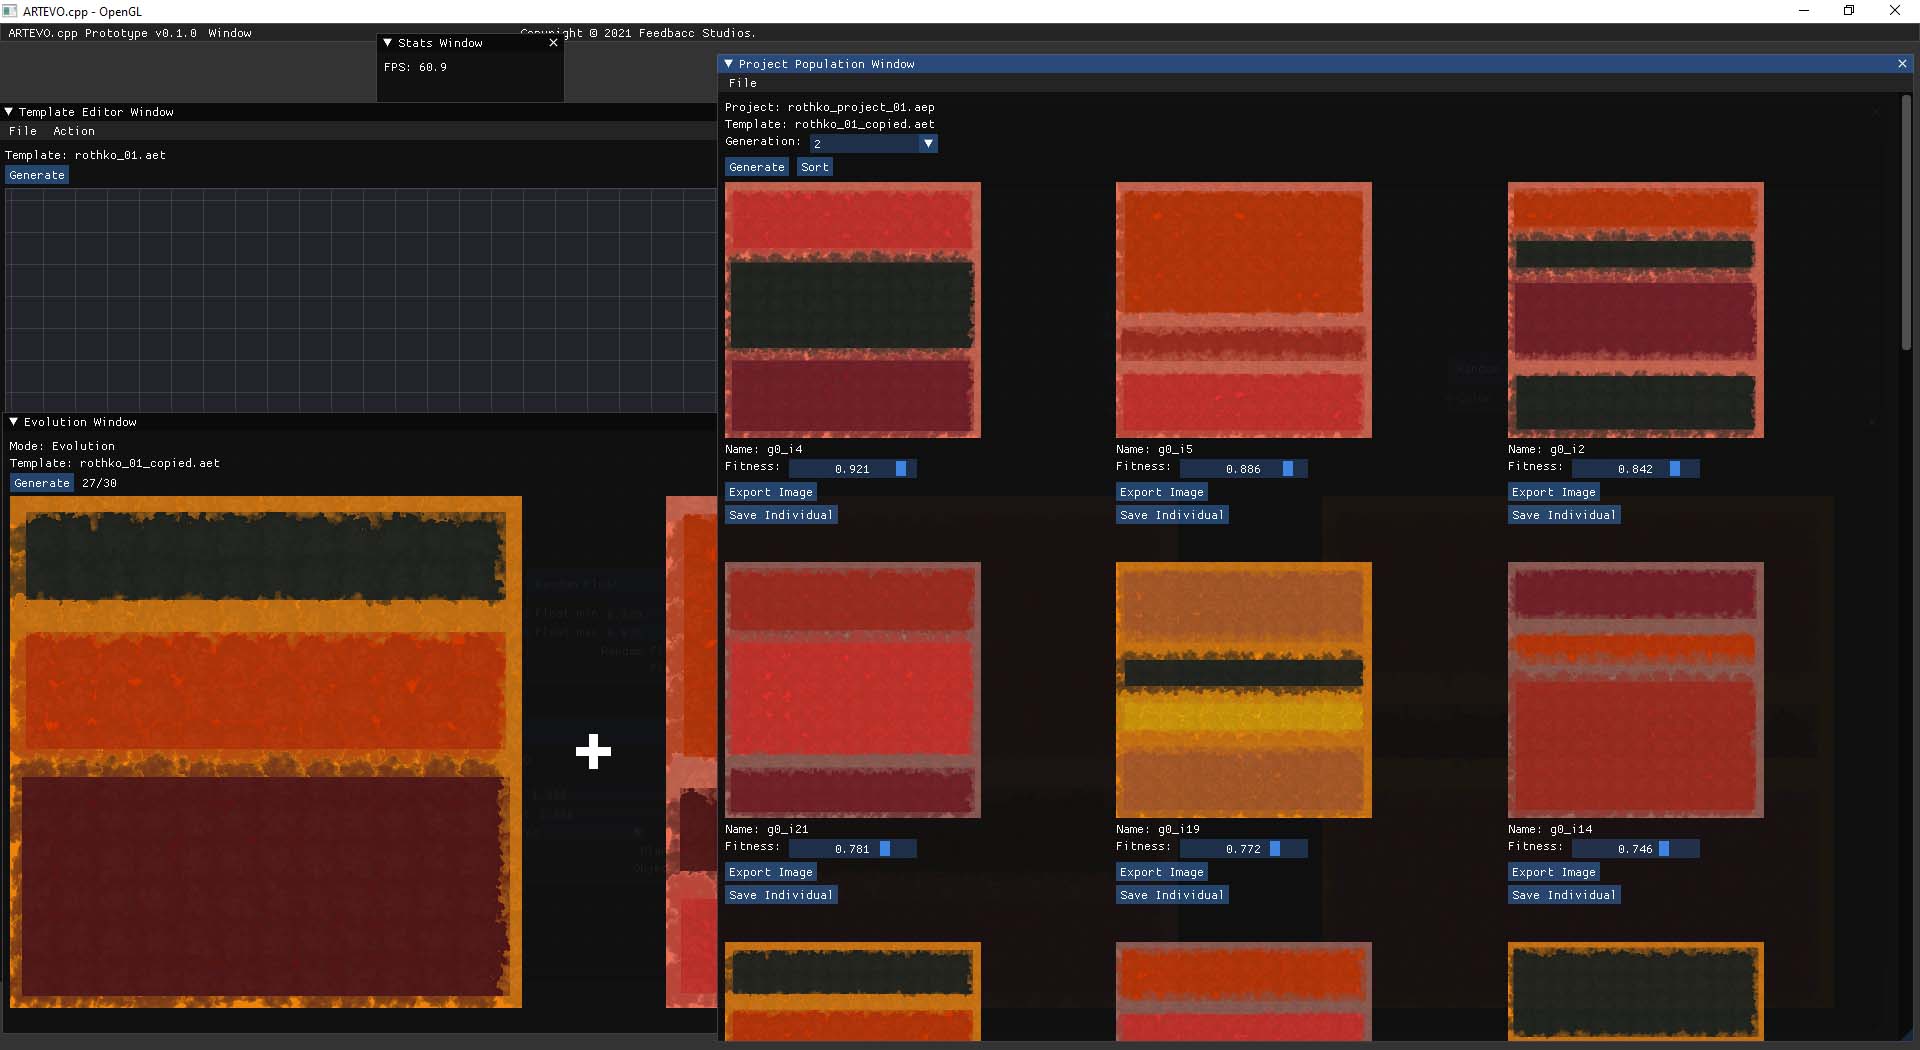
Task: Save Individual g0_i19
Action: 1172,895
